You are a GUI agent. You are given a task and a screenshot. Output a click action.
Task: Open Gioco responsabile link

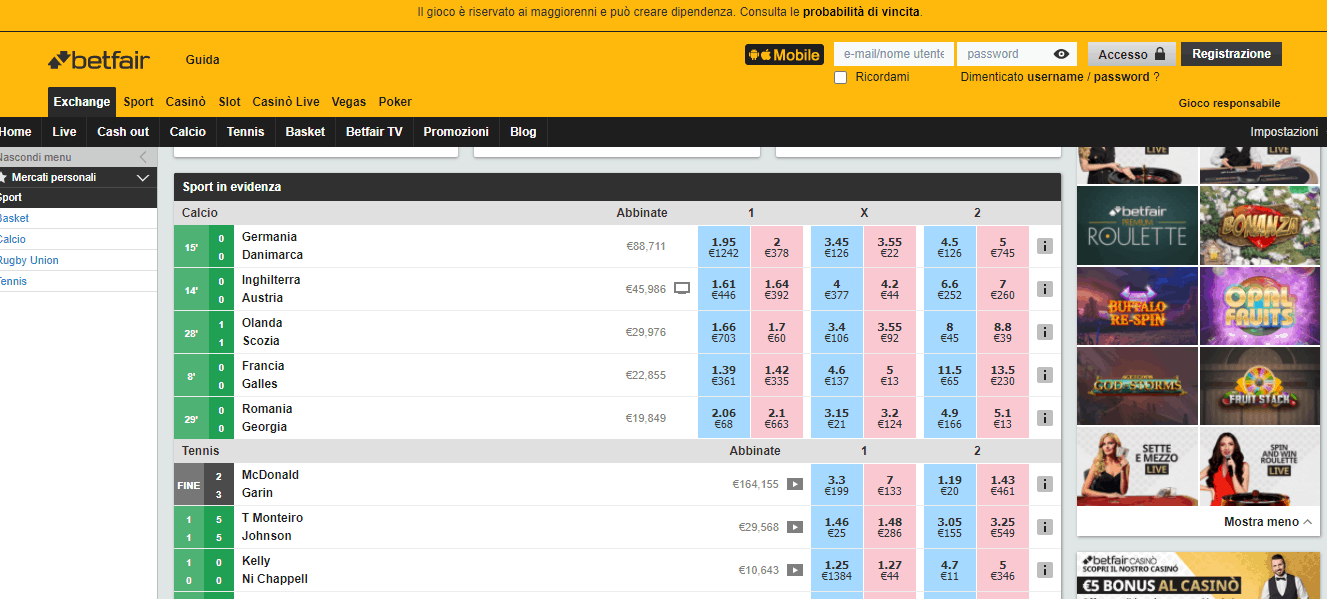click(x=1229, y=103)
